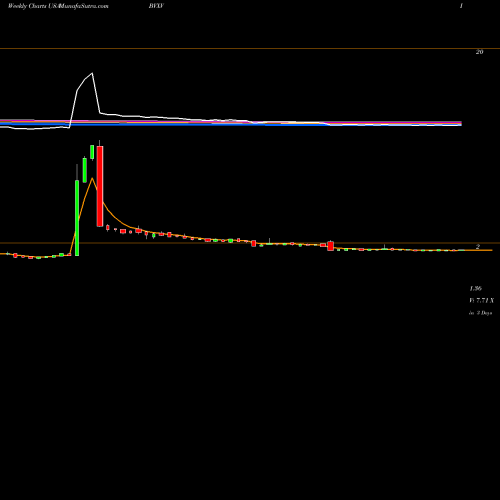Click the tallest red candlestick body
Viewport: 500px width, 500px height.
(100, 186)
